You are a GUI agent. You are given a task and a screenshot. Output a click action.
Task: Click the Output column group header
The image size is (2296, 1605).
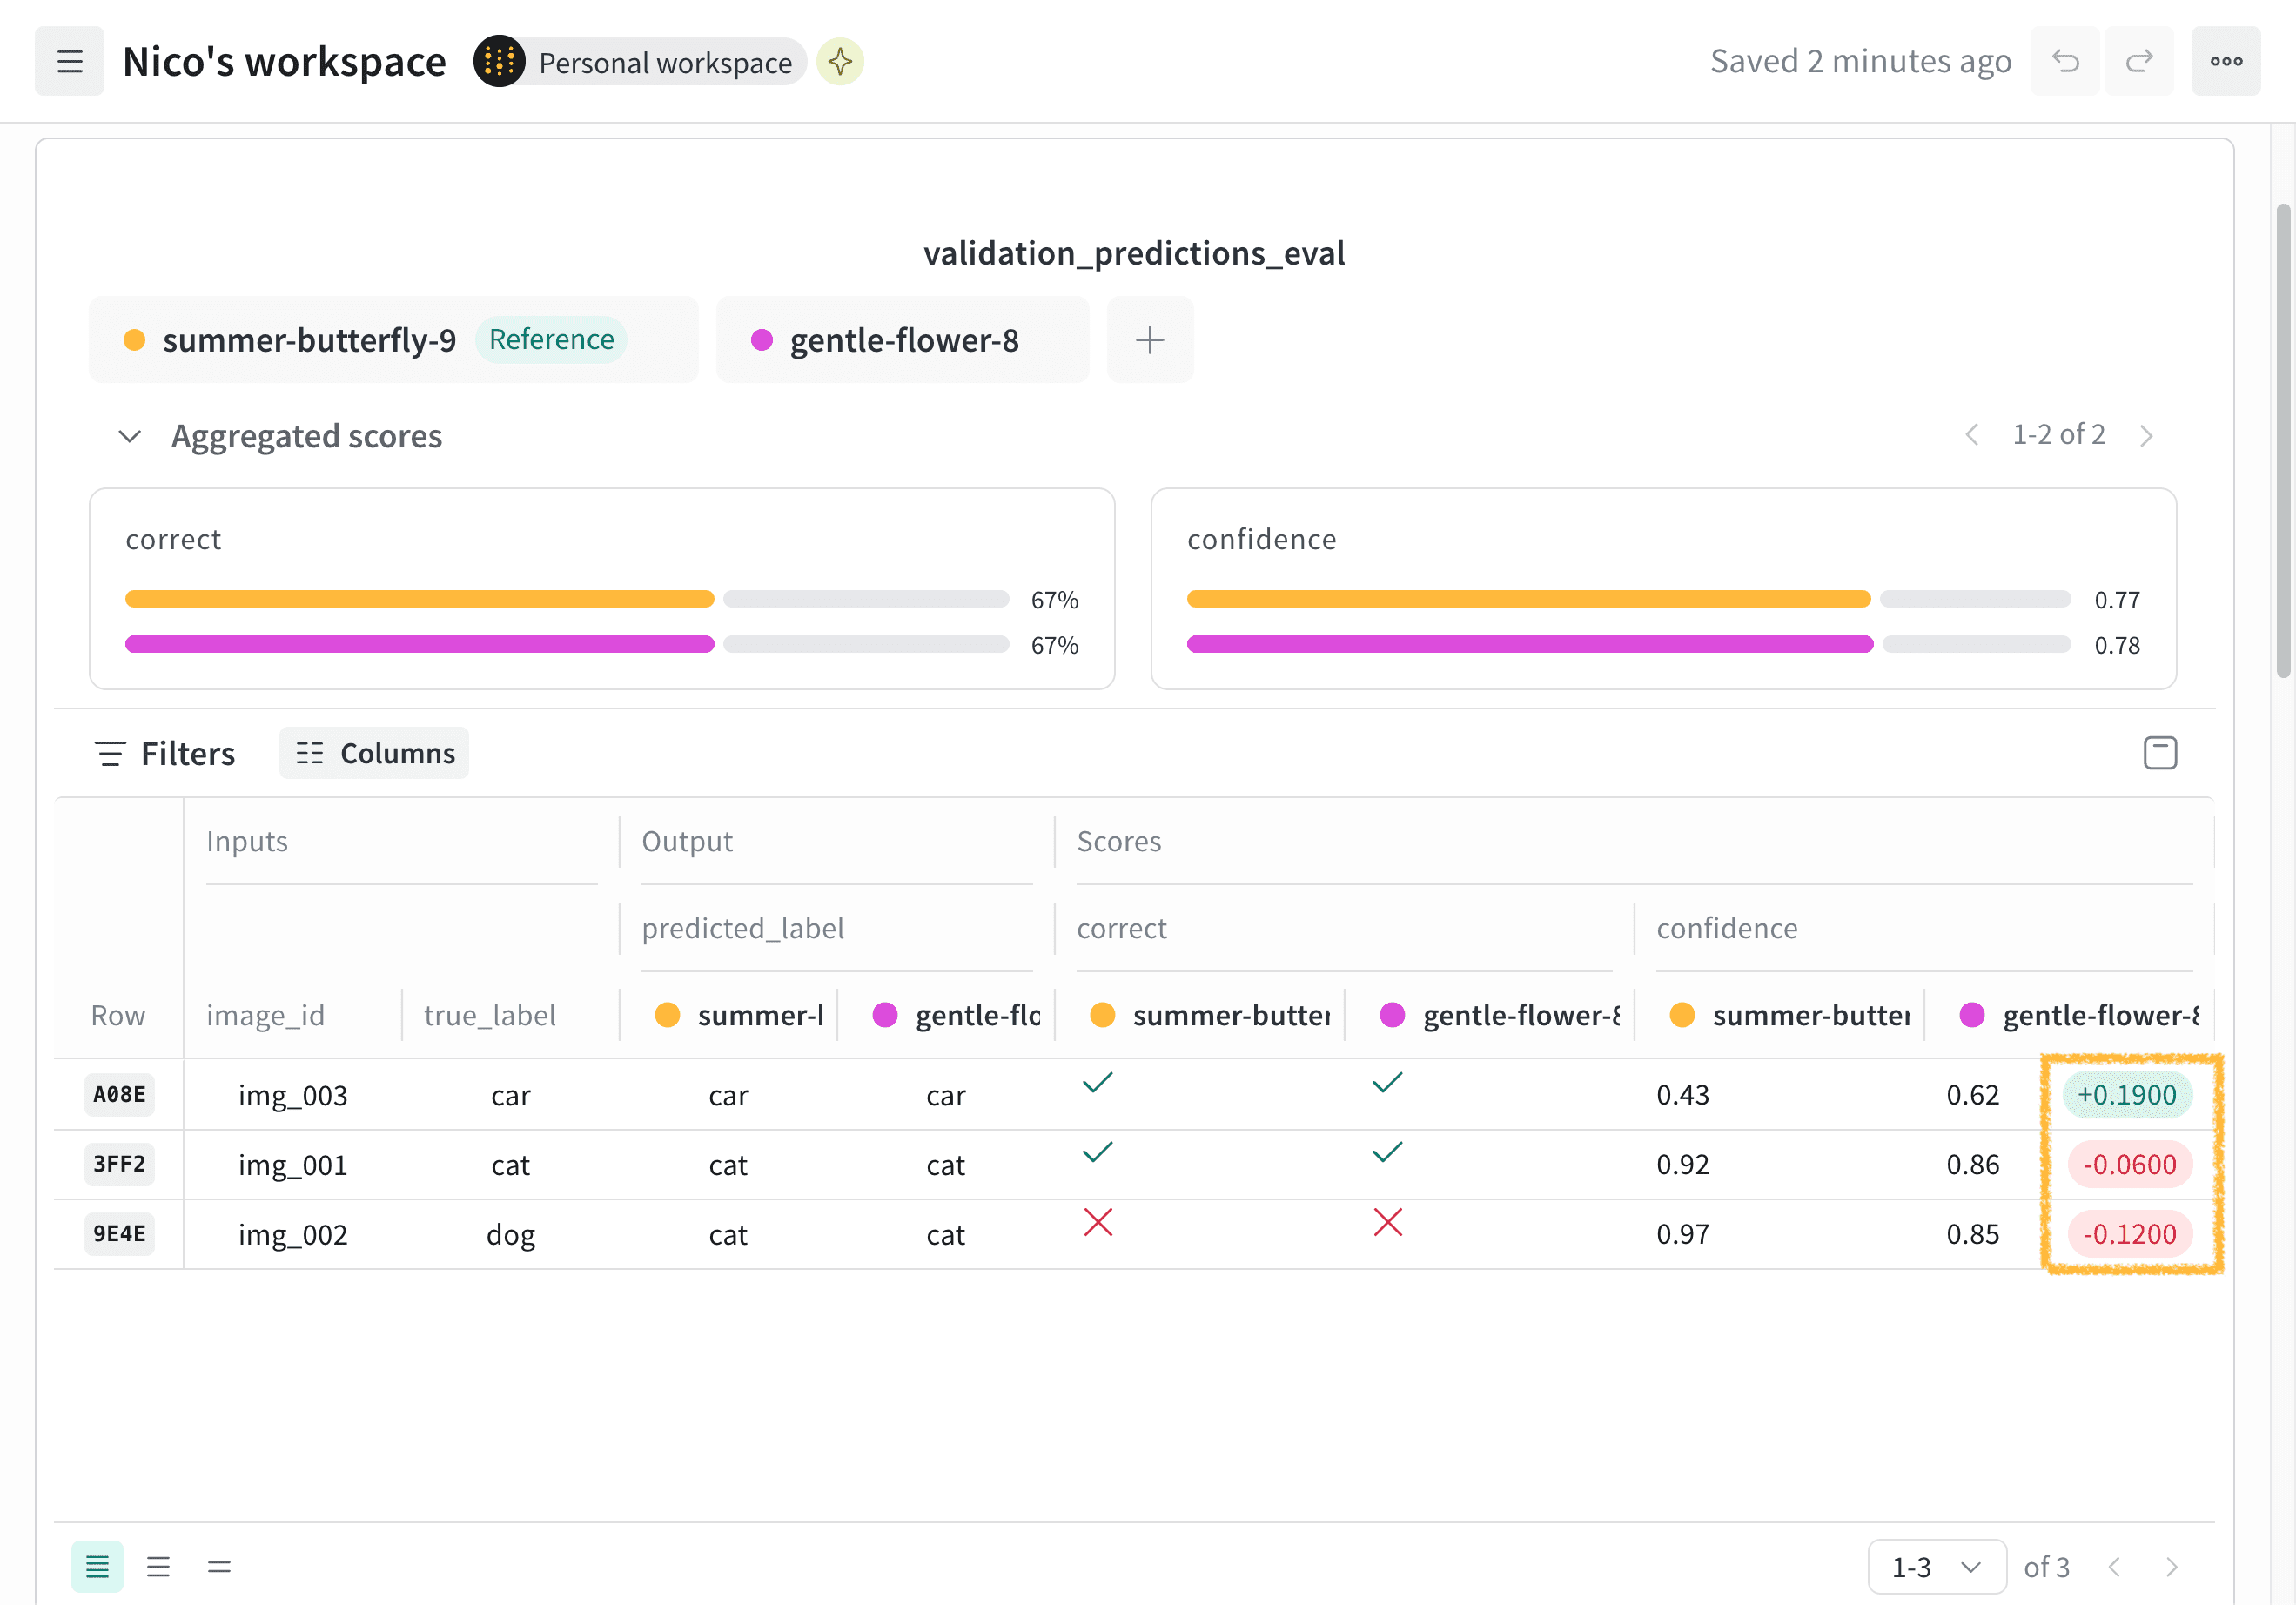click(x=687, y=841)
